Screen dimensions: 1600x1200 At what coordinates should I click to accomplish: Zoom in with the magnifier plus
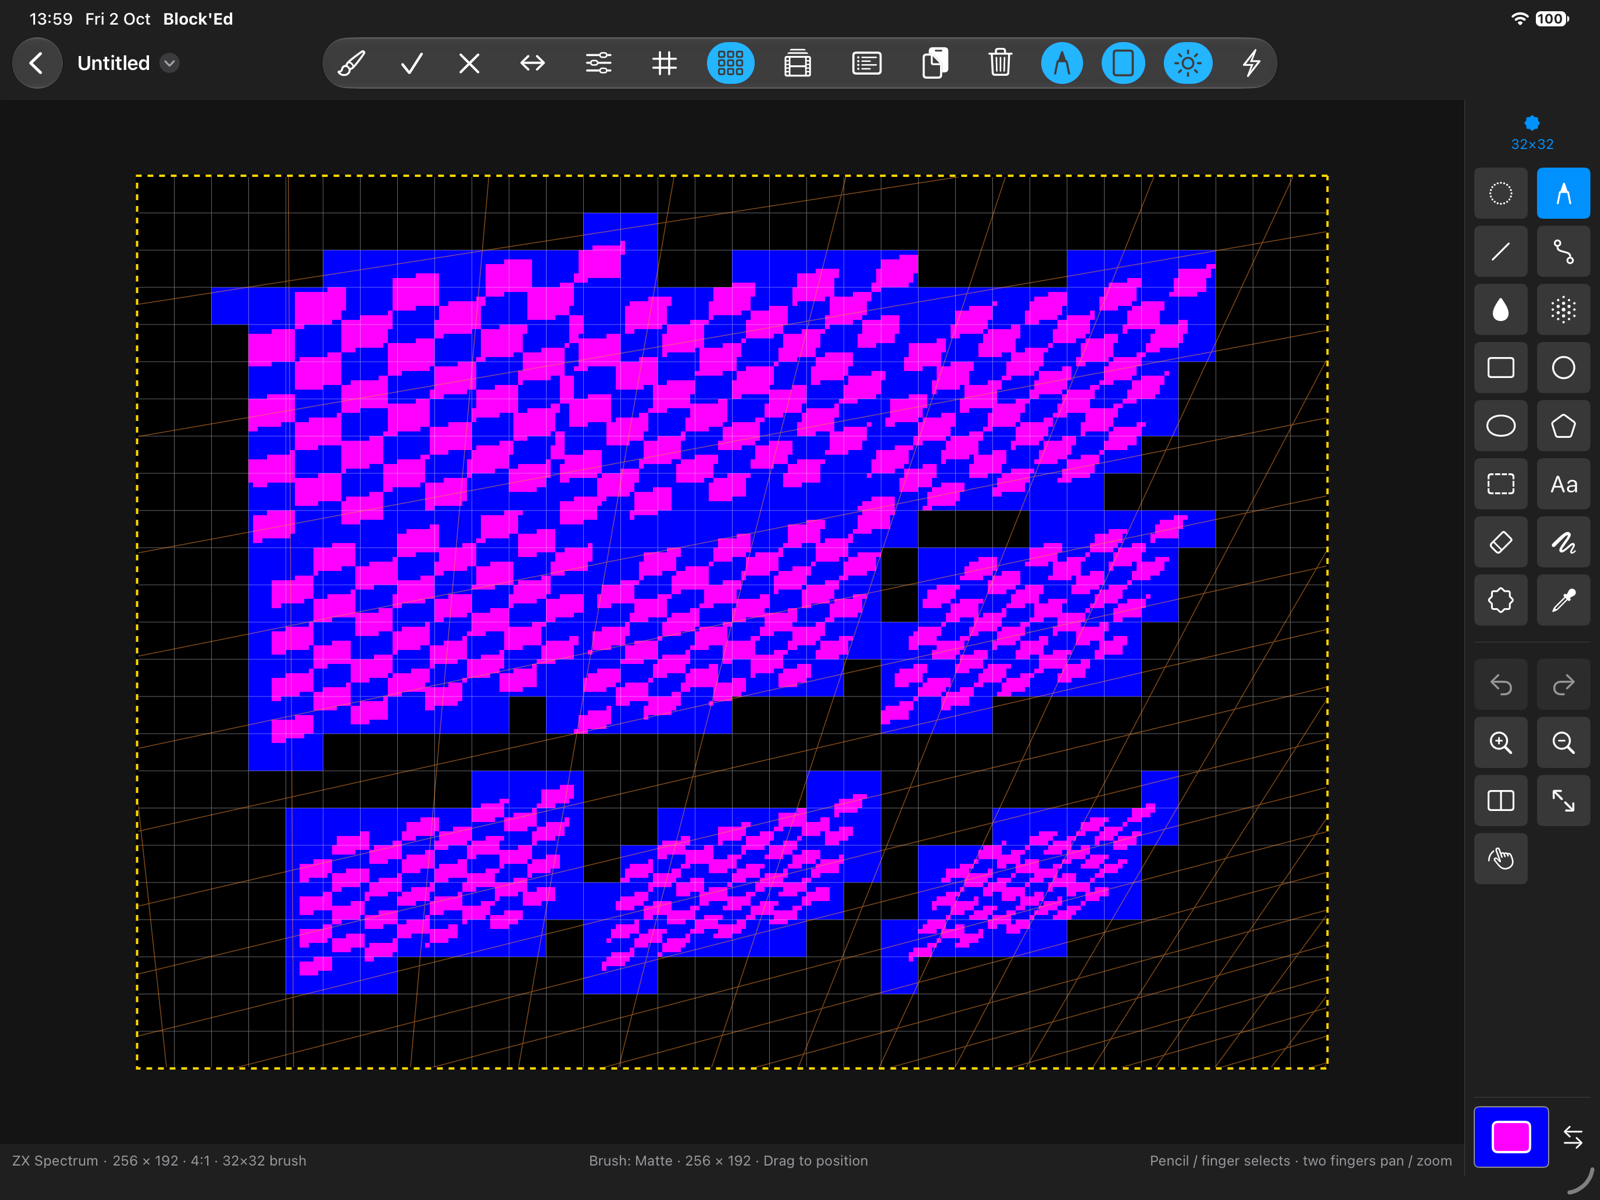click(x=1501, y=743)
